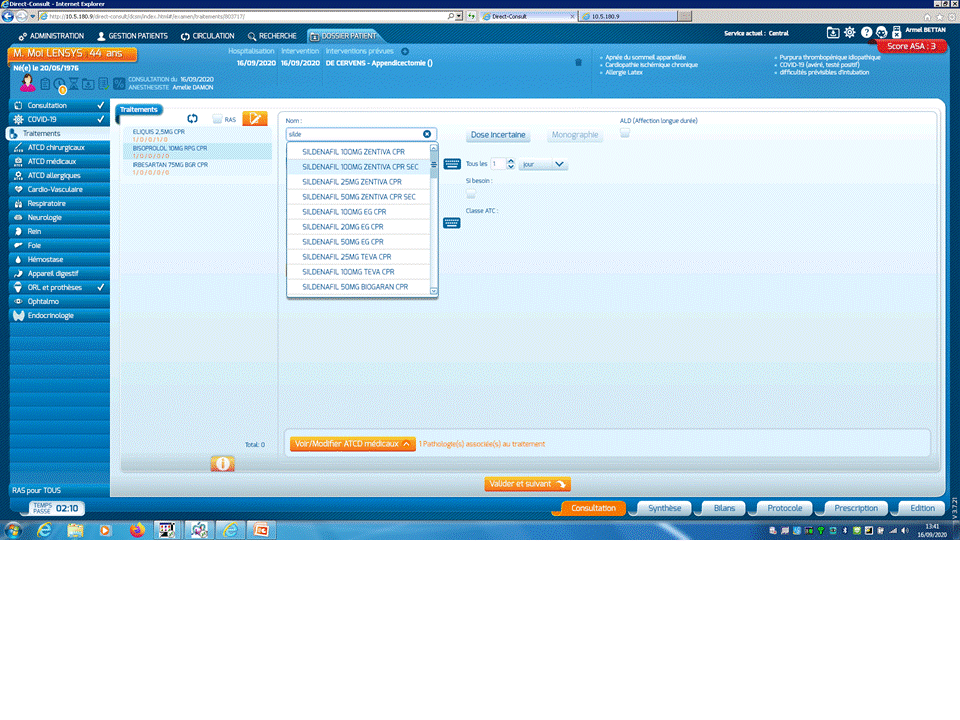Select SILDENAFIL 100MG ZENTIVA CPR SEC suggestion
This screenshot has width=960, height=720.
(x=360, y=167)
